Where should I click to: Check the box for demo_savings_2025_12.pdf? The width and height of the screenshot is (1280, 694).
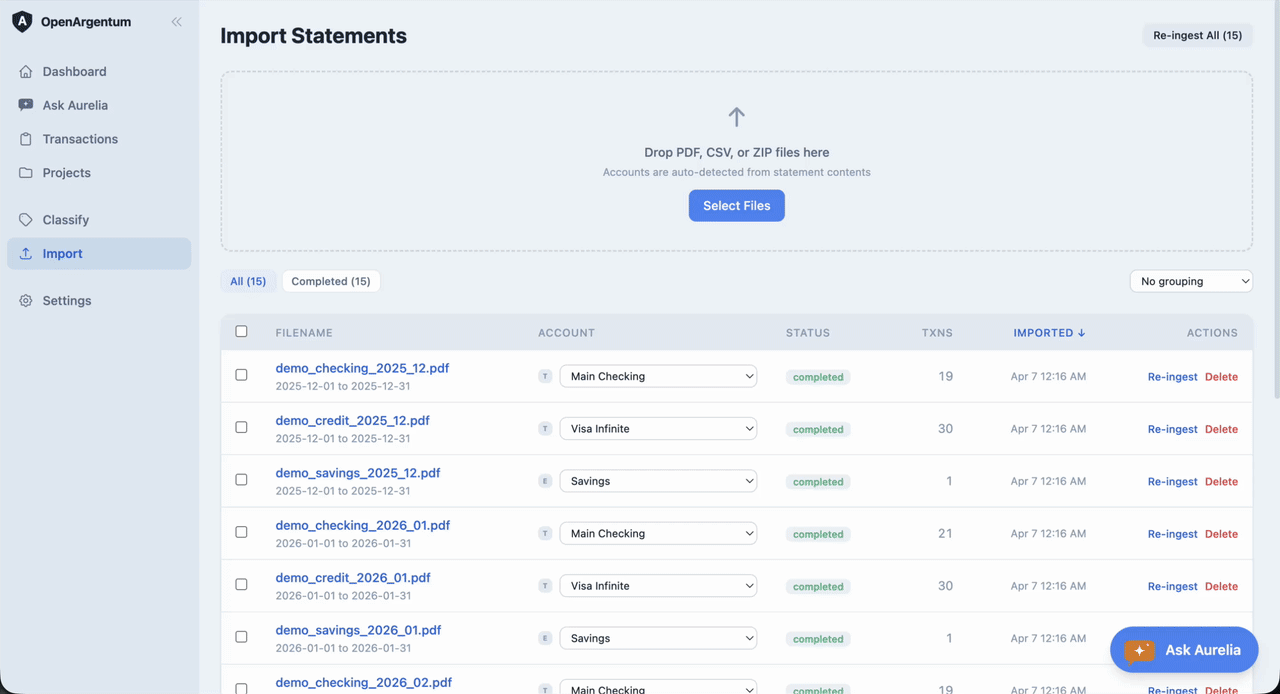(241, 480)
